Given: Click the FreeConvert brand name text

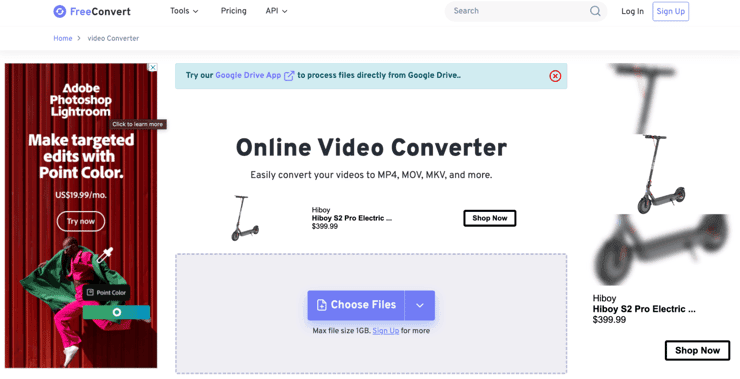Looking at the screenshot, I should (x=100, y=11).
